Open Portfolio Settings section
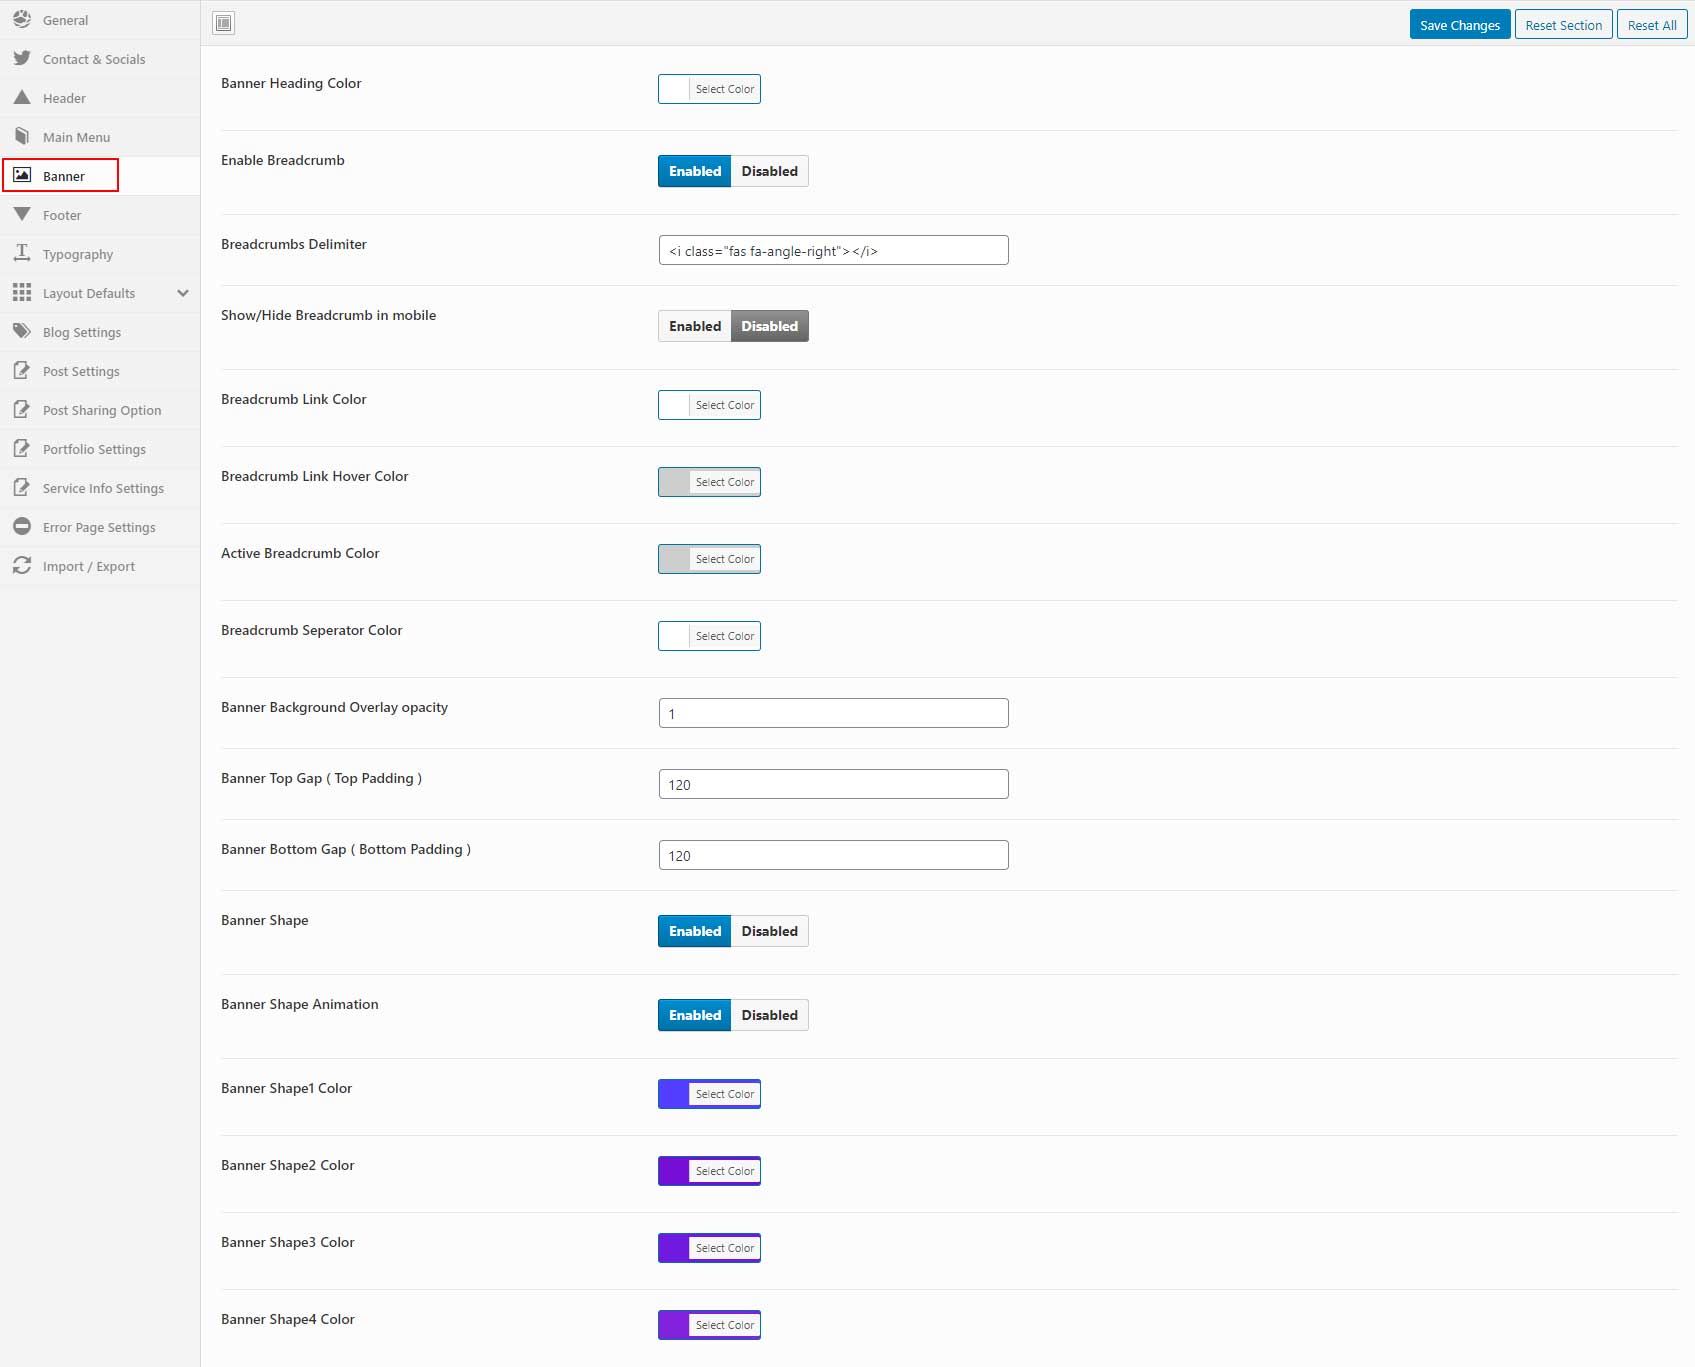 click(x=100, y=449)
